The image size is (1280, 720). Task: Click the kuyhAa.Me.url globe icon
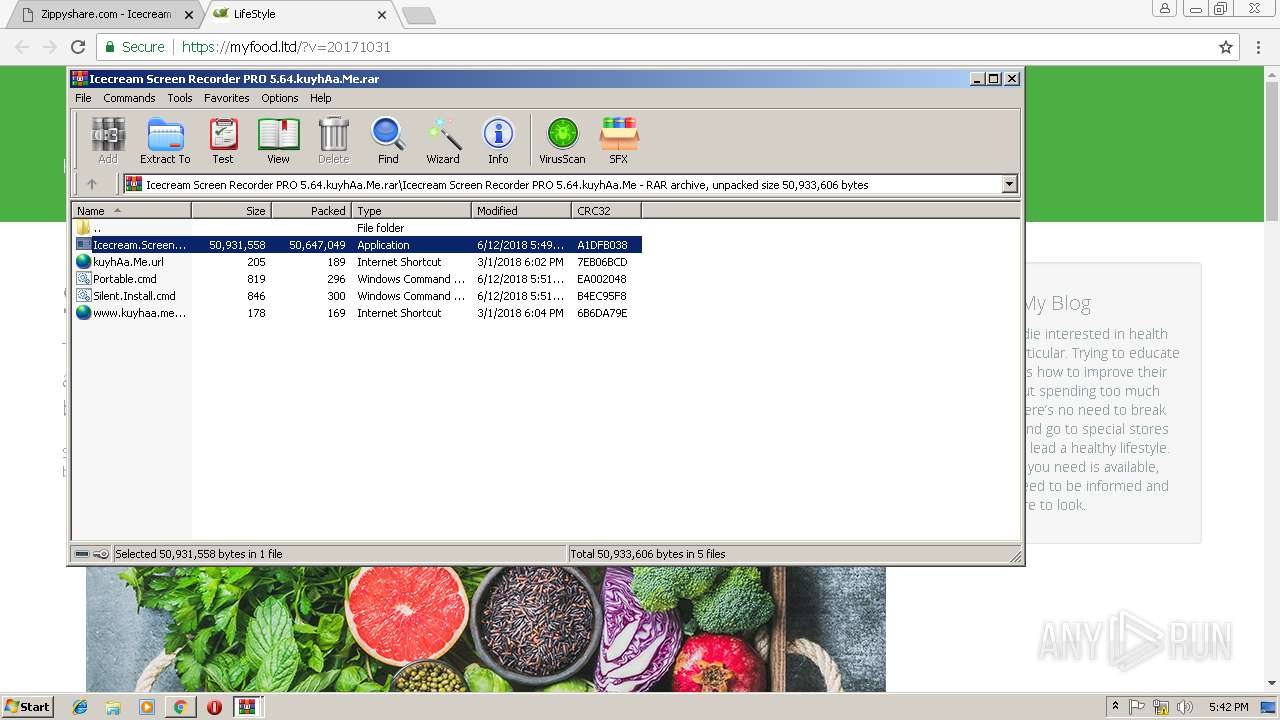click(83, 262)
